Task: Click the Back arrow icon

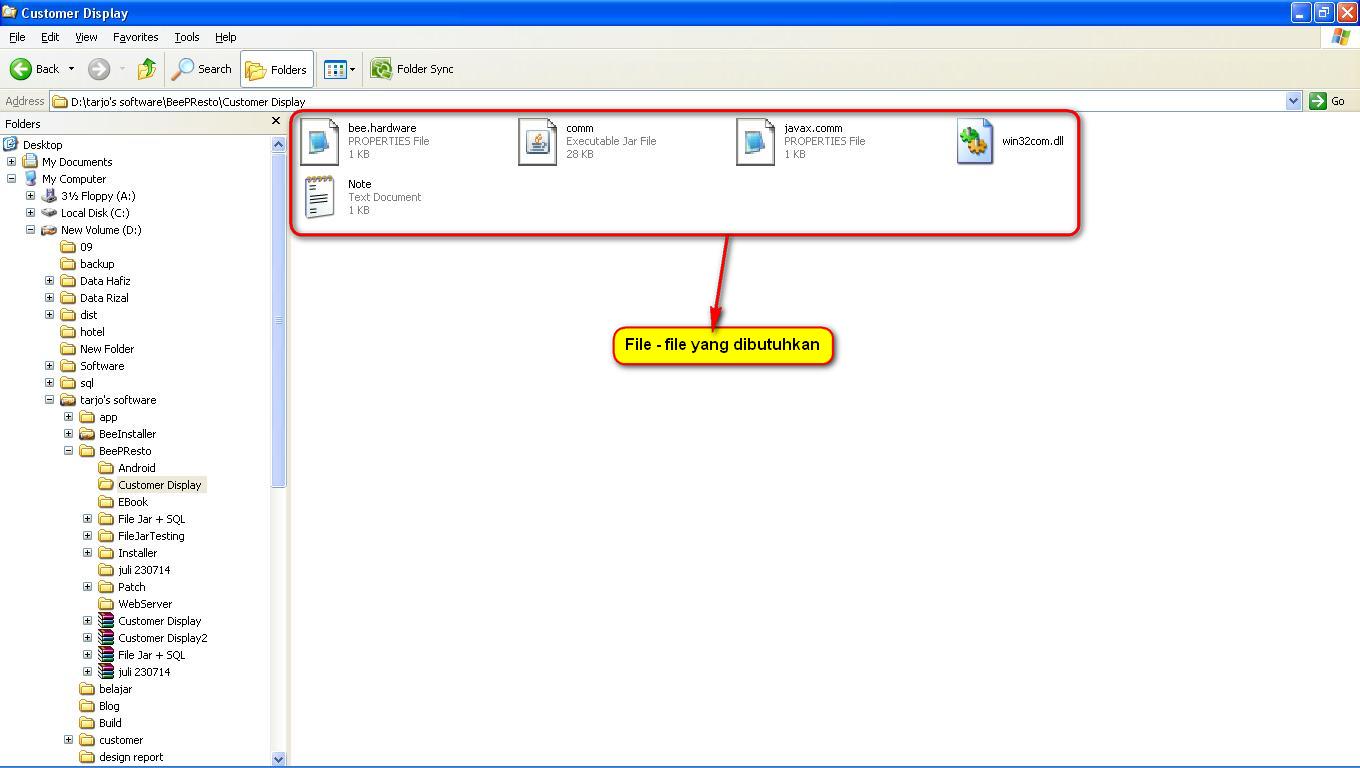Action: coord(21,69)
